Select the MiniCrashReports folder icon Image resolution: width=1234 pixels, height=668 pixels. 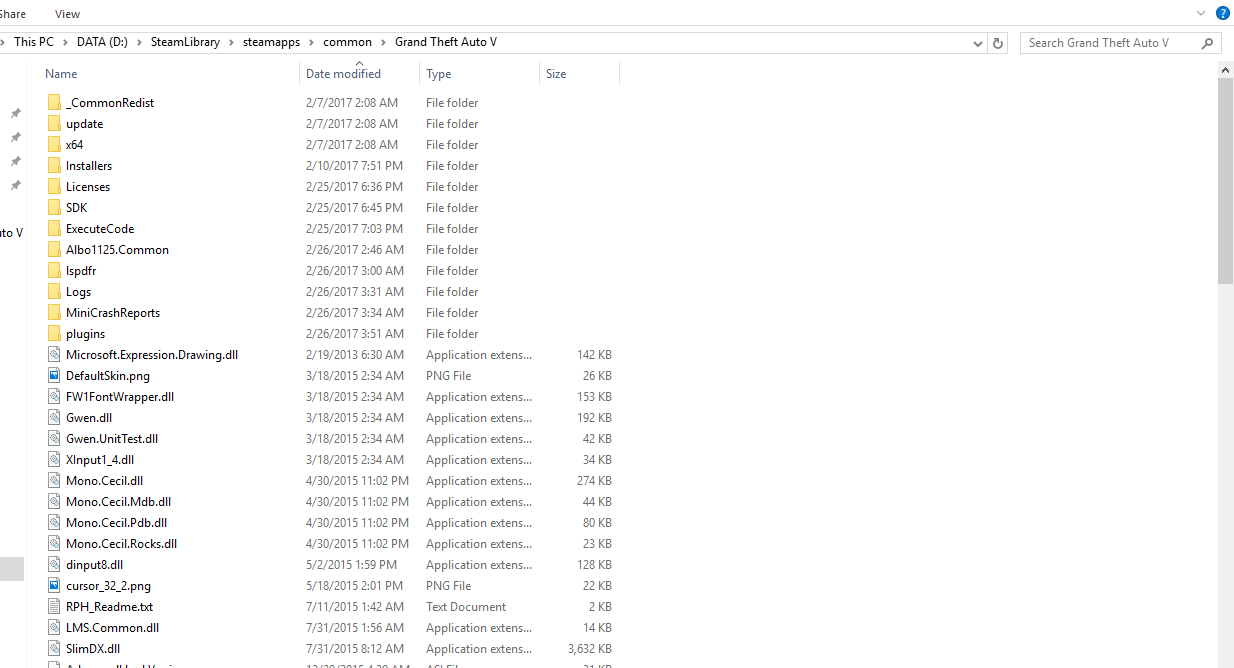54,312
